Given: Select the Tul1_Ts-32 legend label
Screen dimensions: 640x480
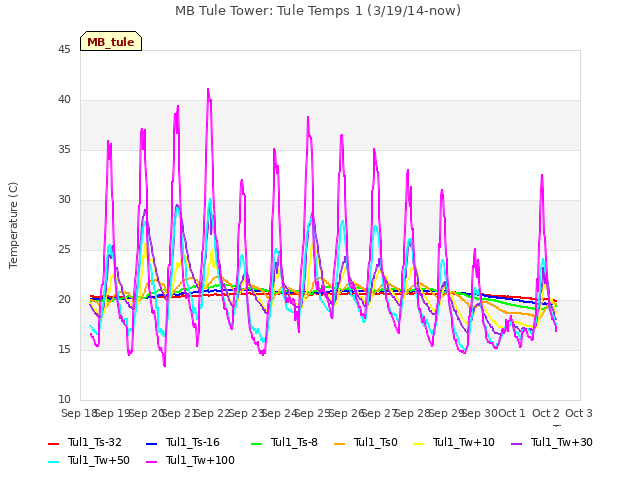Looking at the screenshot, I should [95, 442].
